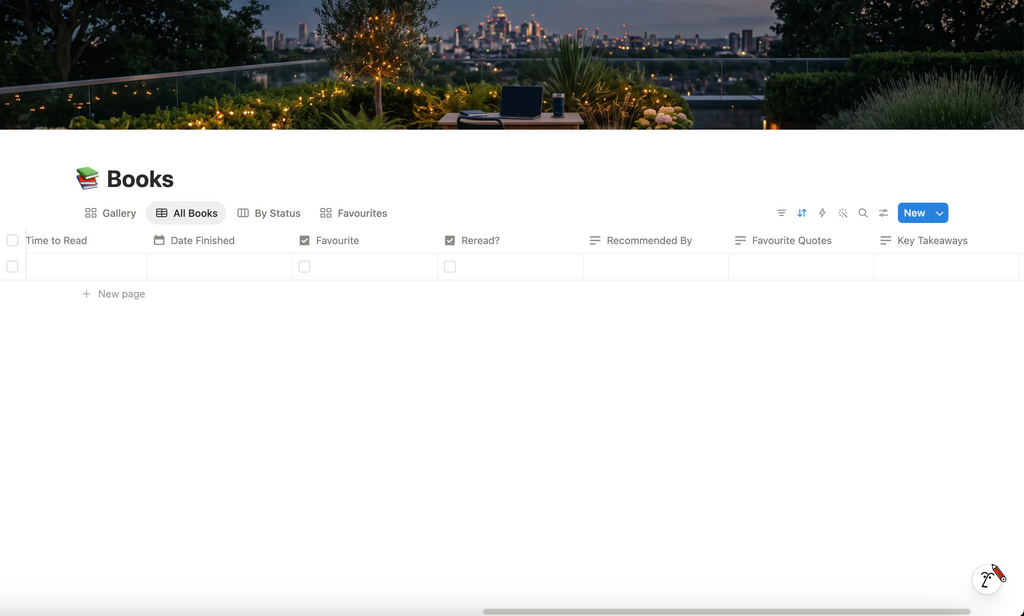
Task: Tick the Reread? checkbox in first row
Action: pos(450,267)
